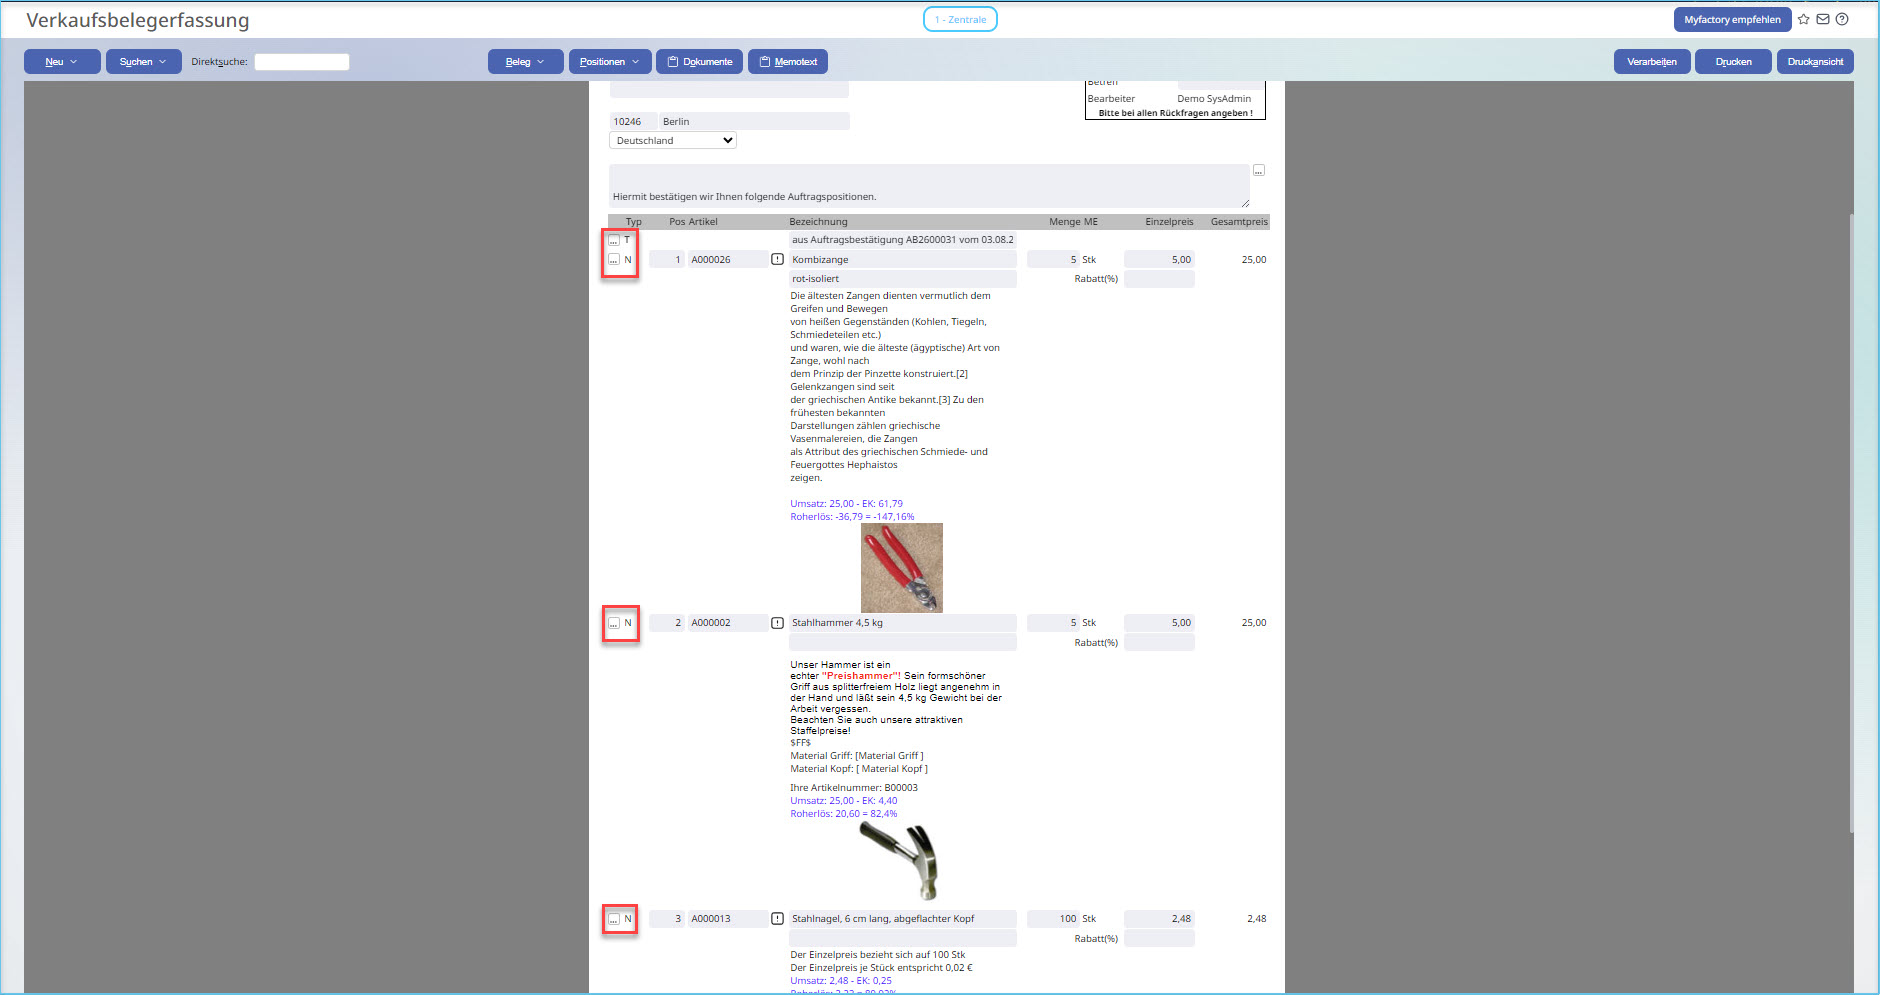Viewport: 1880px width, 995px height.
Task: Click position number field 3
Action: click(667, 919)
